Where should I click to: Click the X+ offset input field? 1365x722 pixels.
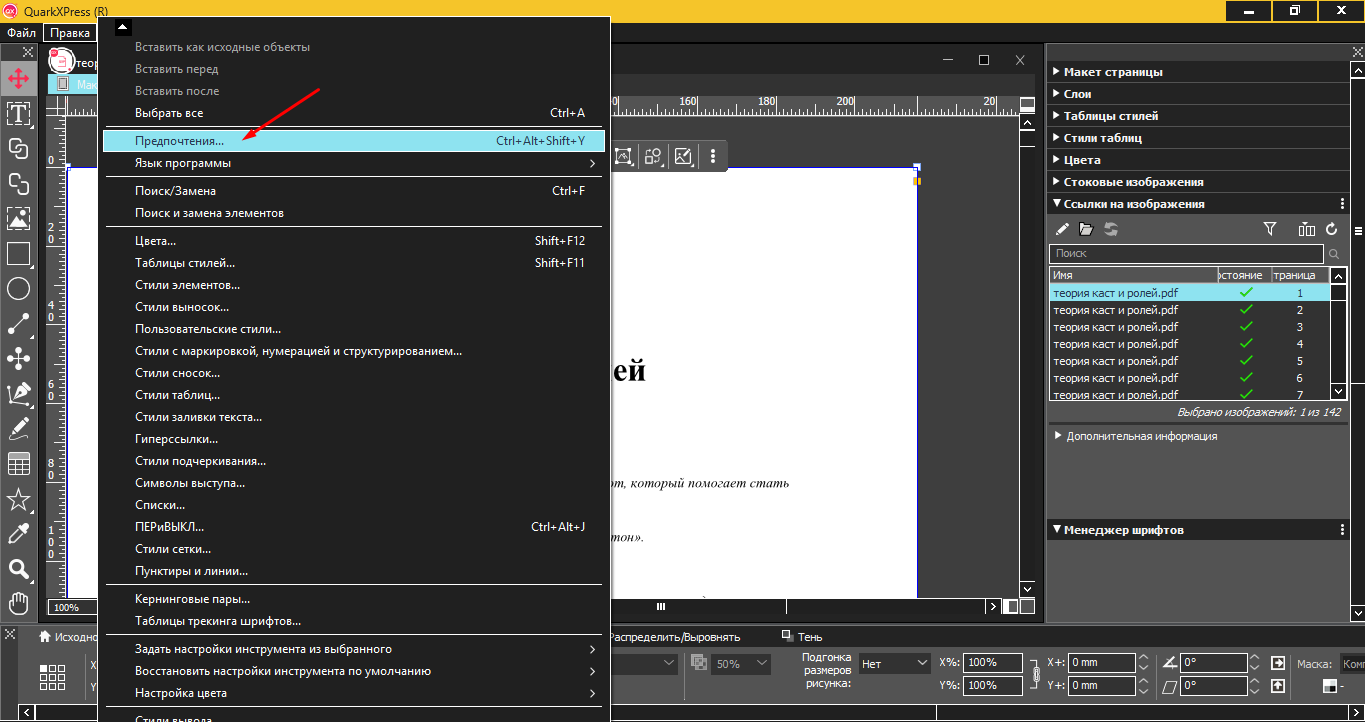click(x=1101, y=663)
